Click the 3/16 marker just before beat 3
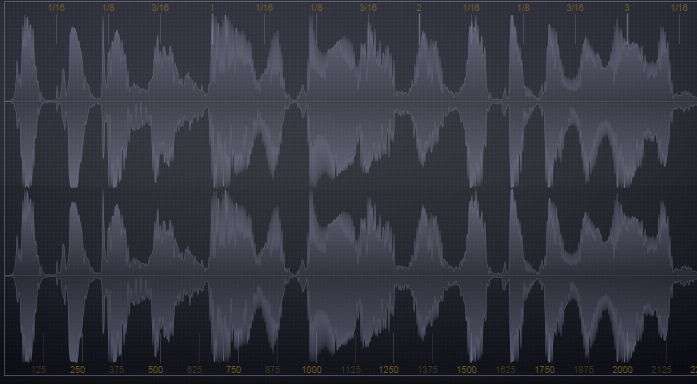697x384 pixels. click(x=575, y=8)
